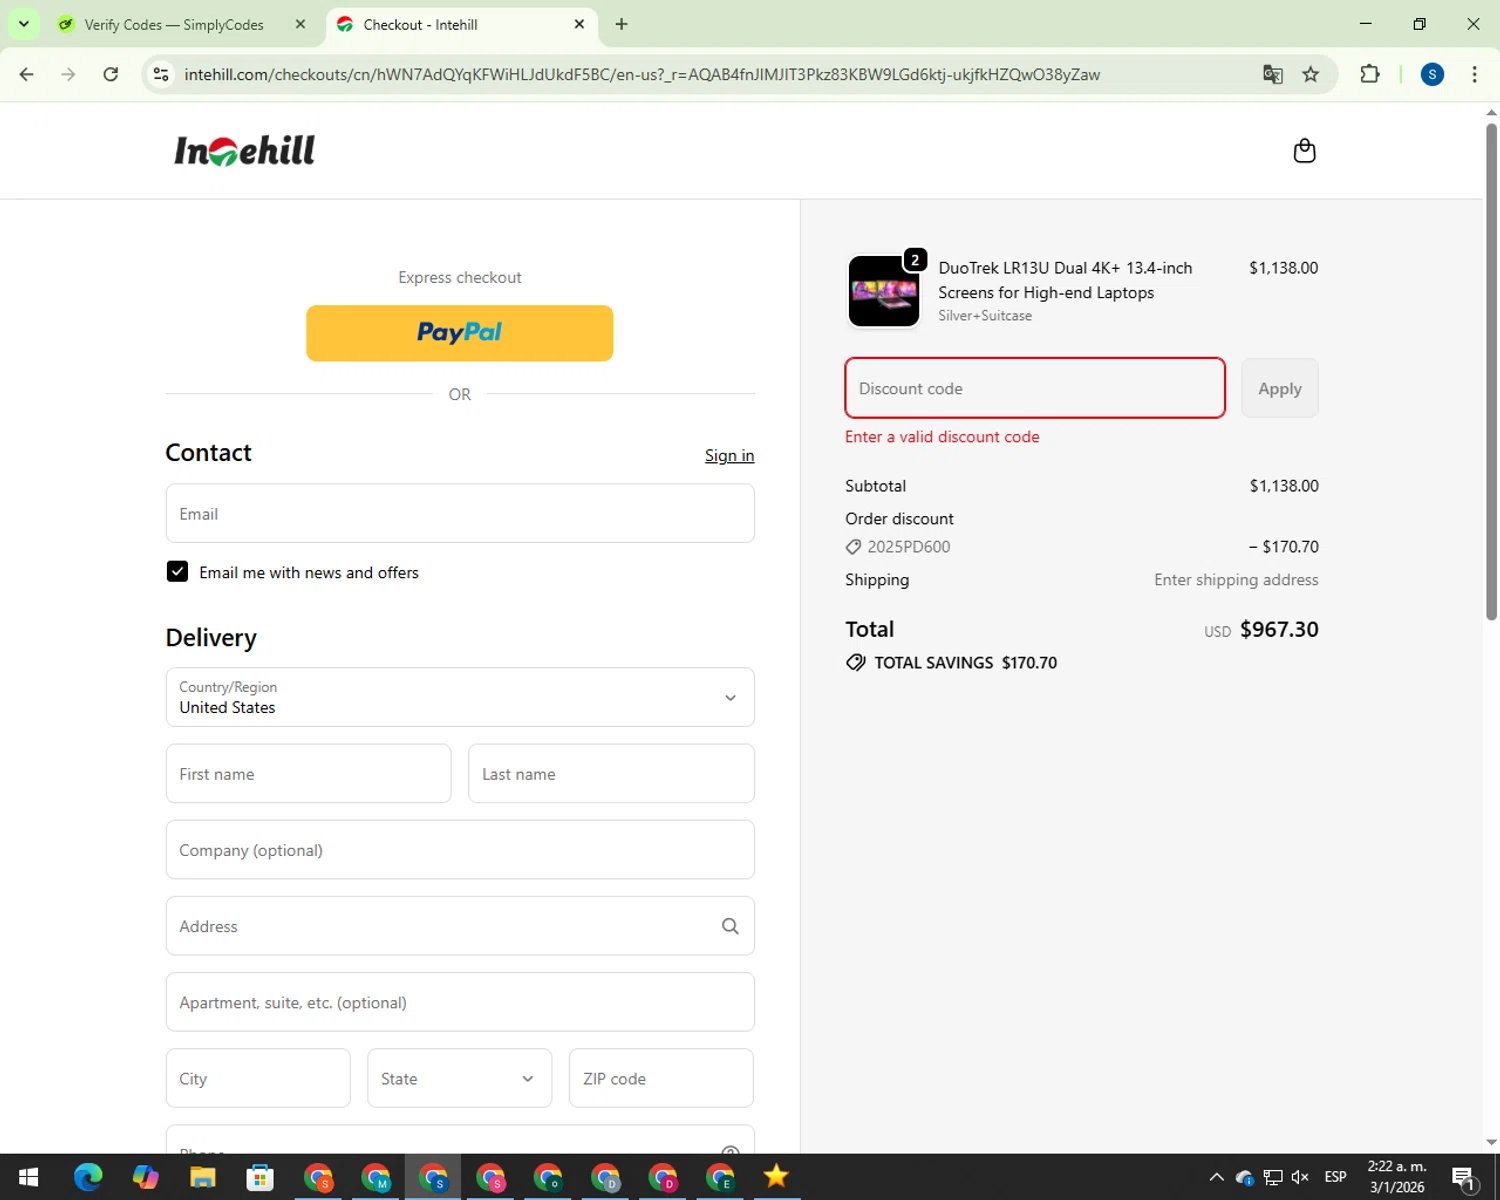The width and height of the screenshot is (1500, 1200).
Task: Open the Chrome three-dot menu
Action: click(1474, 74)
